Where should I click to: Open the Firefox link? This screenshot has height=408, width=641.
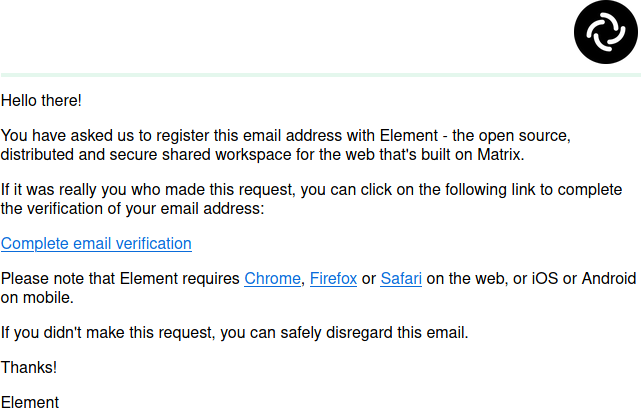pos(333,279)
